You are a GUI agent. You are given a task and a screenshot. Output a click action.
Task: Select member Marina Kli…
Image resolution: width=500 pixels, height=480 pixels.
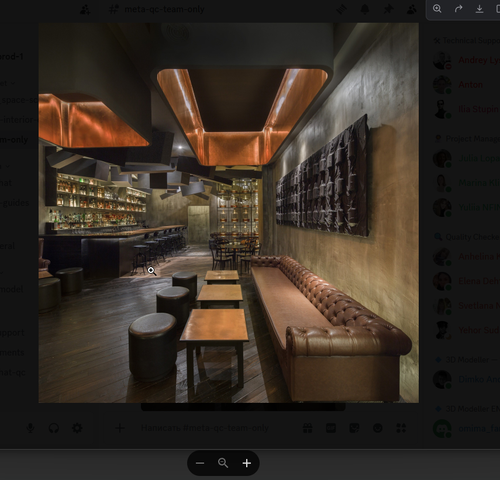click(x=466, y=183)
